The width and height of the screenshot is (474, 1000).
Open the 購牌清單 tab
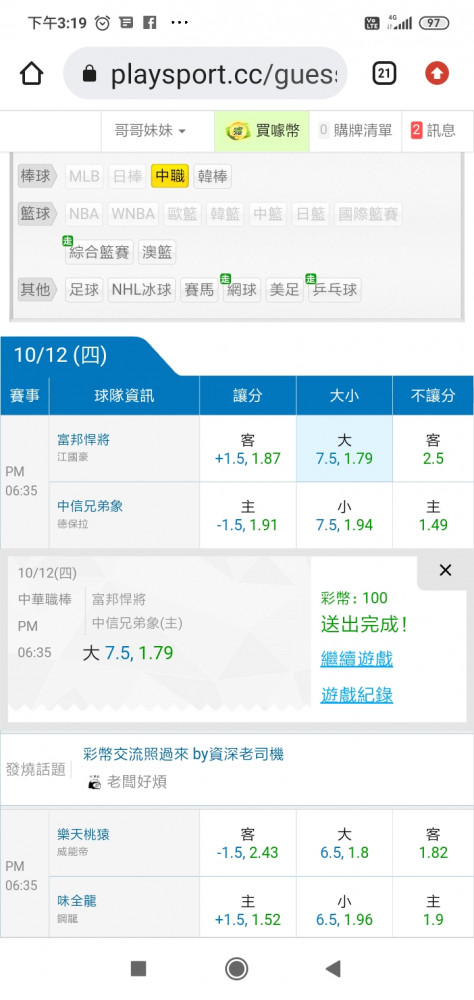click(355, 131)
